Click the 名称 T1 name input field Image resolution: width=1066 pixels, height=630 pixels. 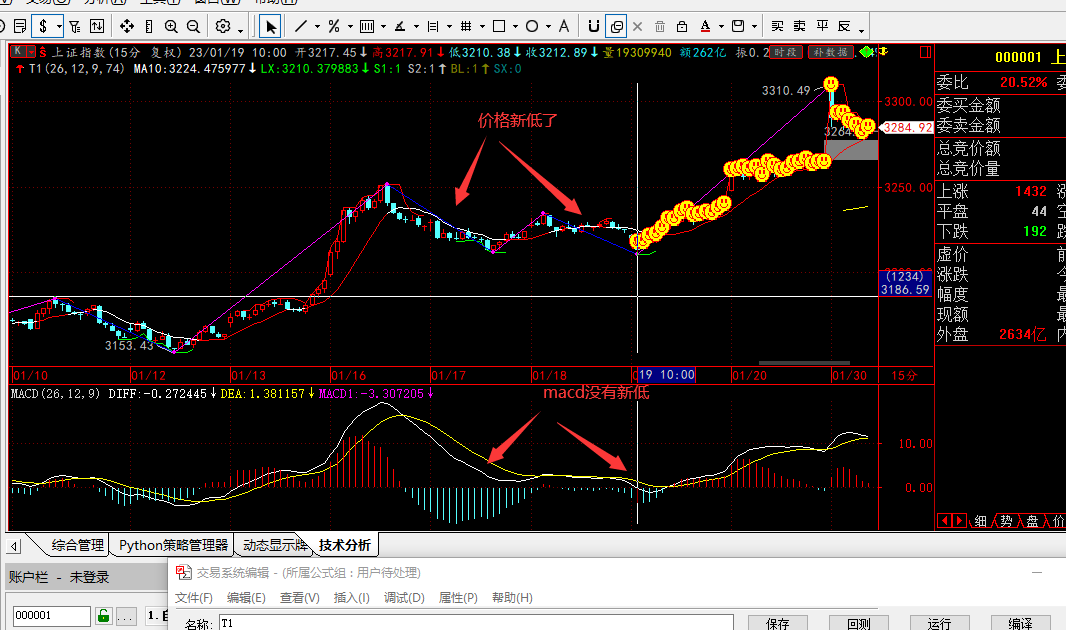coord(476,623)
